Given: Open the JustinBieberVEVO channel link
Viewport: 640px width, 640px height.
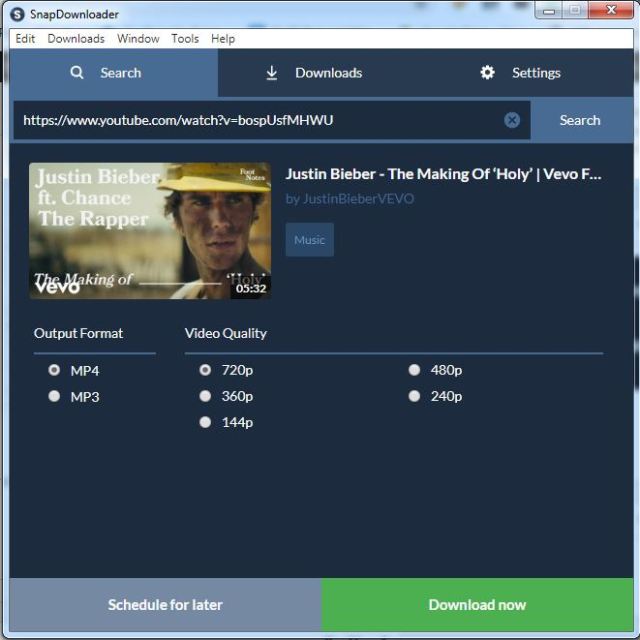Looking at the screenshot, I should (350, 199).
